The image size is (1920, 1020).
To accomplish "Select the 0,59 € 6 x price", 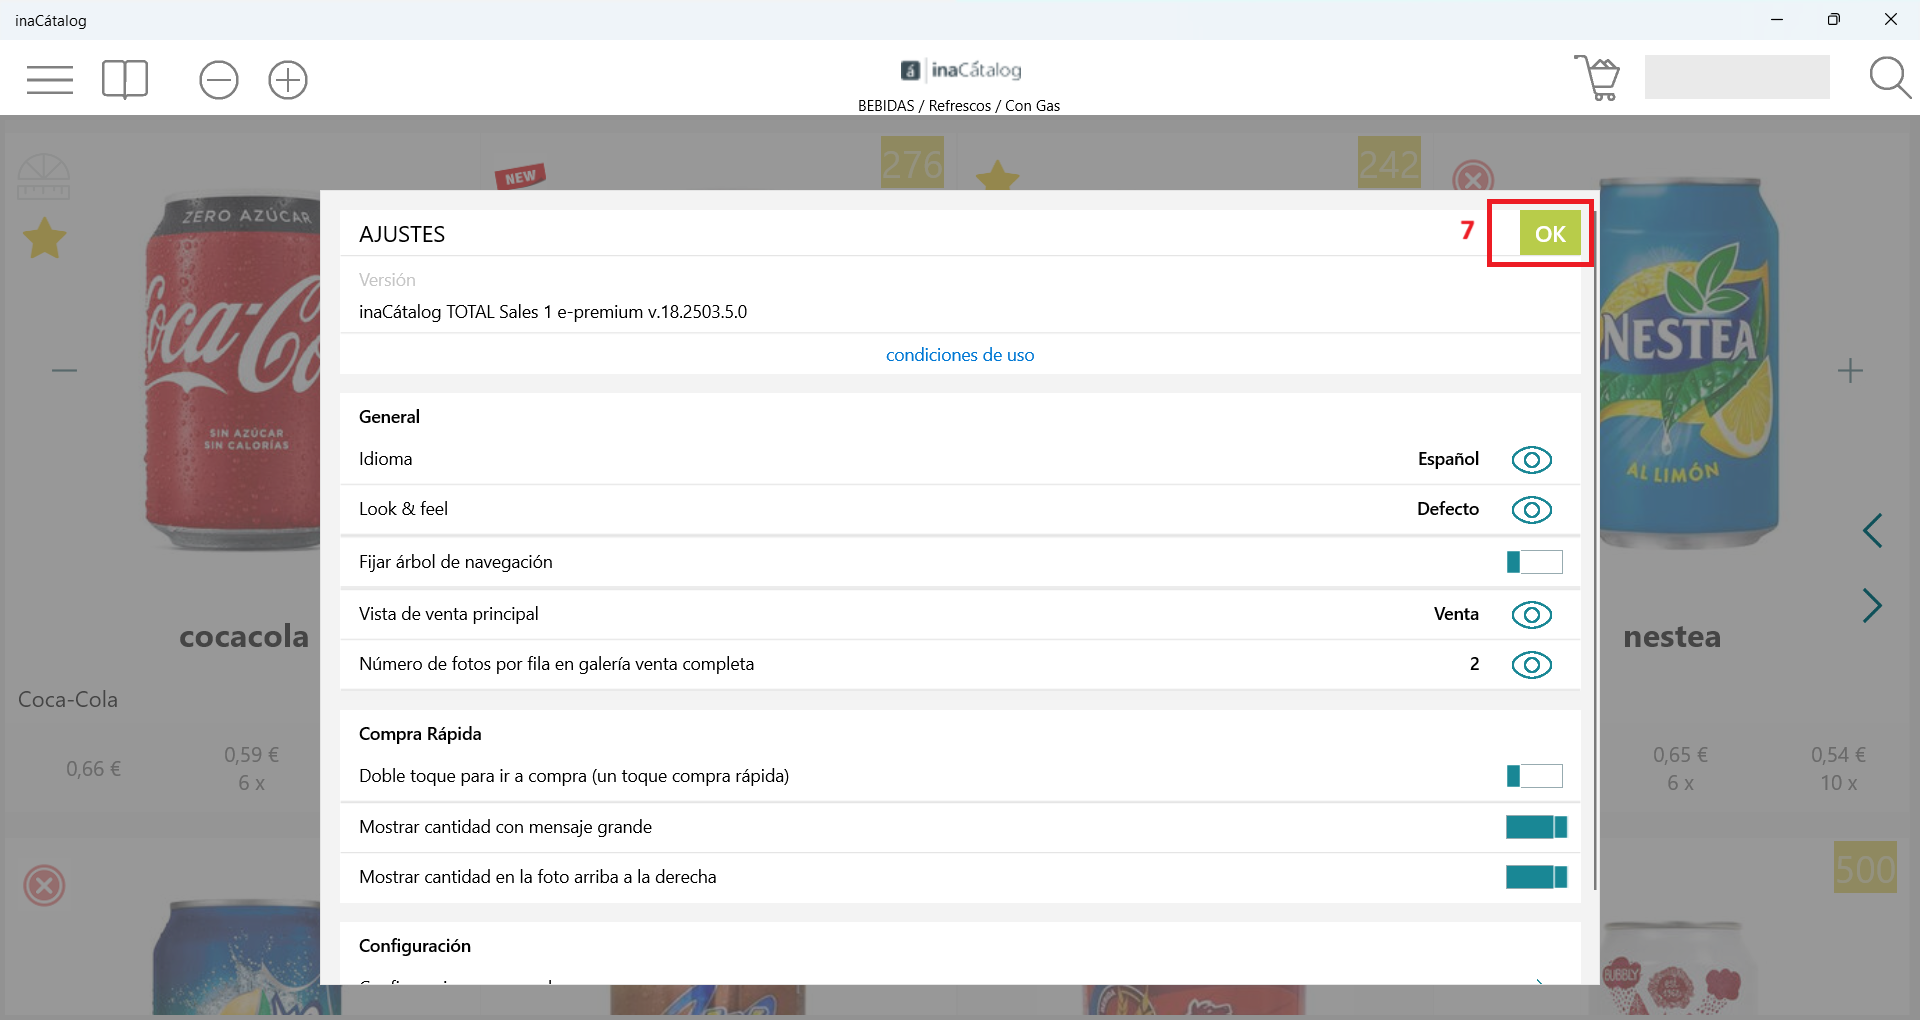I will tap(251, 768).
